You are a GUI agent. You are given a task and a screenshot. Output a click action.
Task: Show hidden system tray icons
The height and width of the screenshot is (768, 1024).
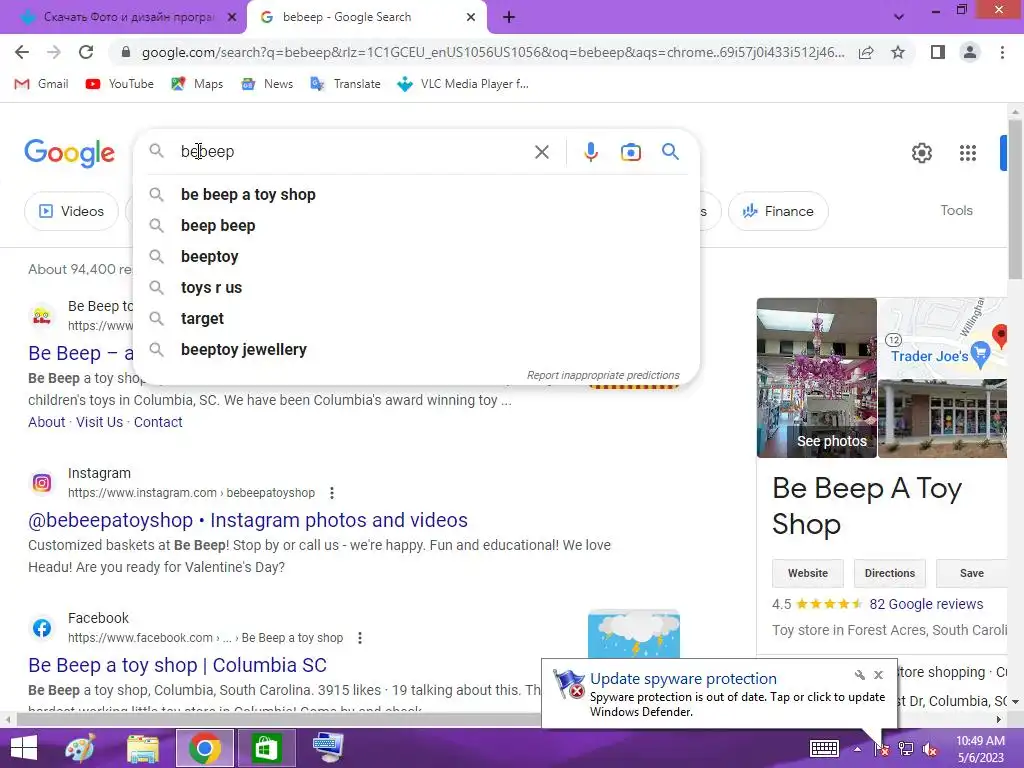(857, 749)
